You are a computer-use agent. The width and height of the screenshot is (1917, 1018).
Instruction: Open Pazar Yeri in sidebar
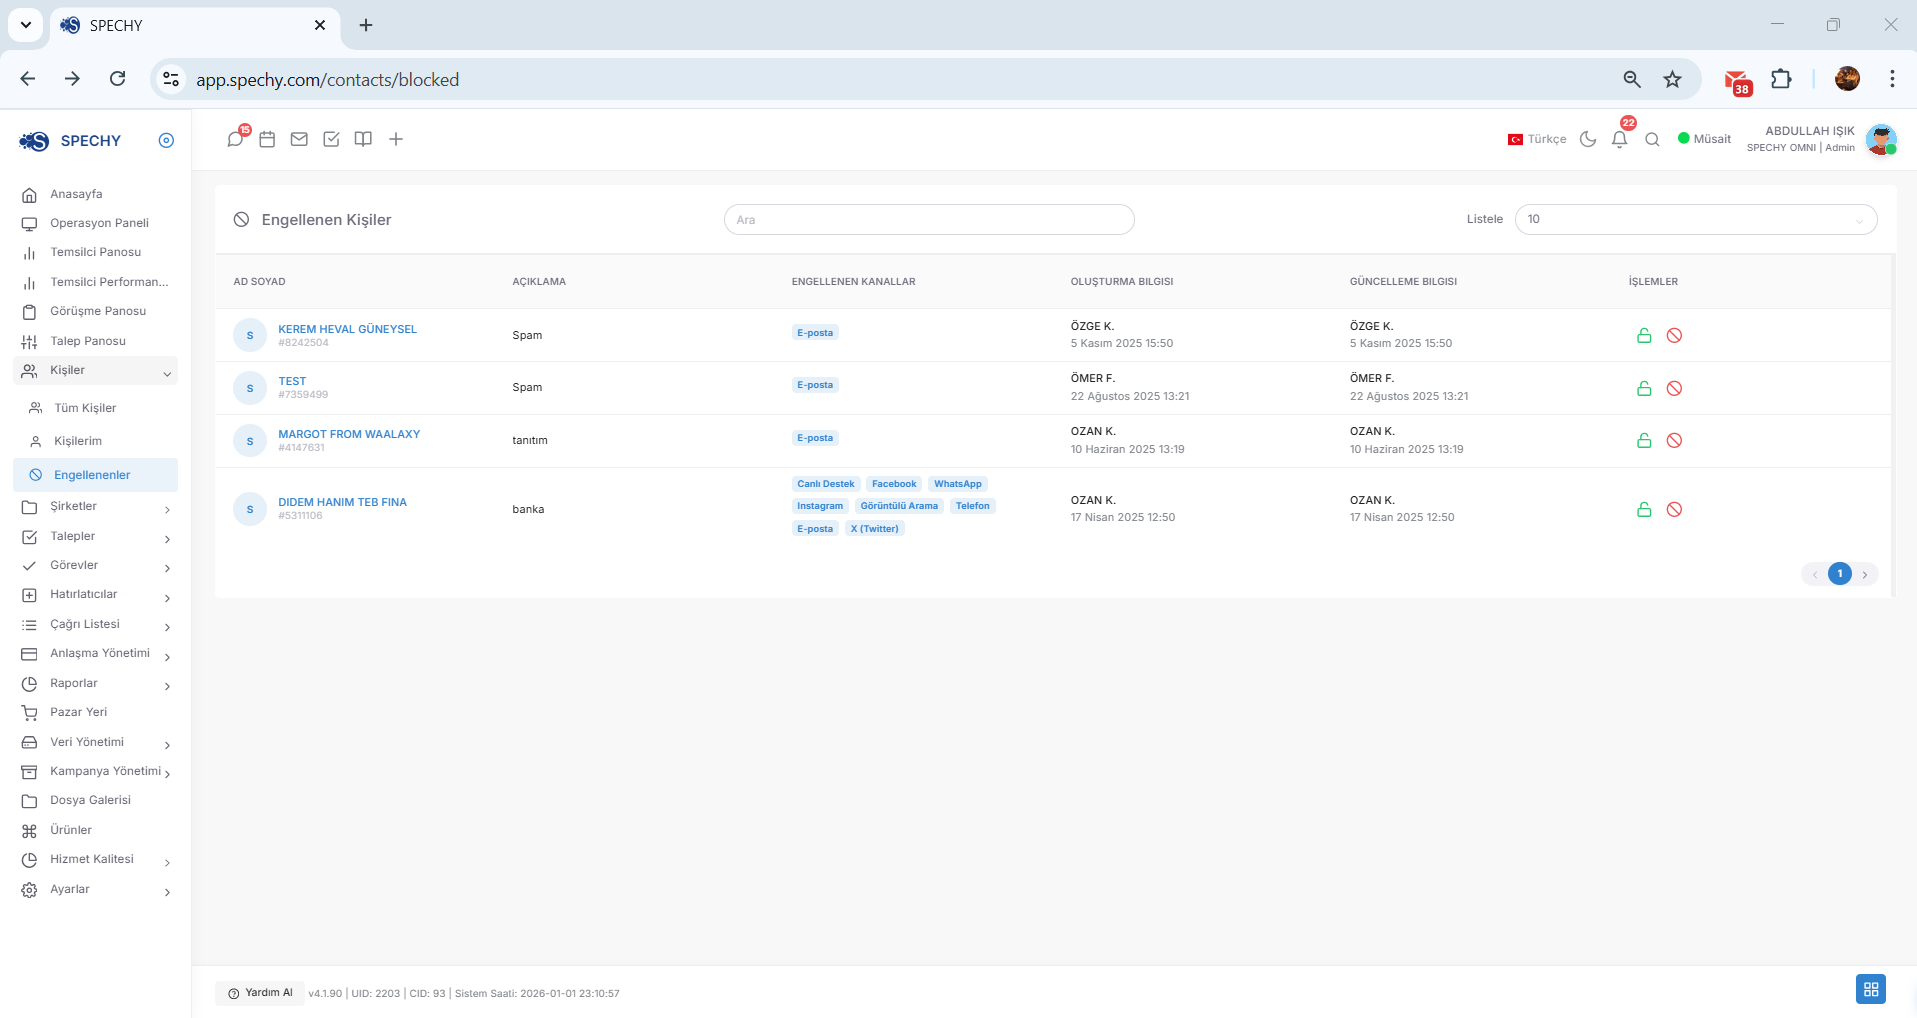point(96,713)
